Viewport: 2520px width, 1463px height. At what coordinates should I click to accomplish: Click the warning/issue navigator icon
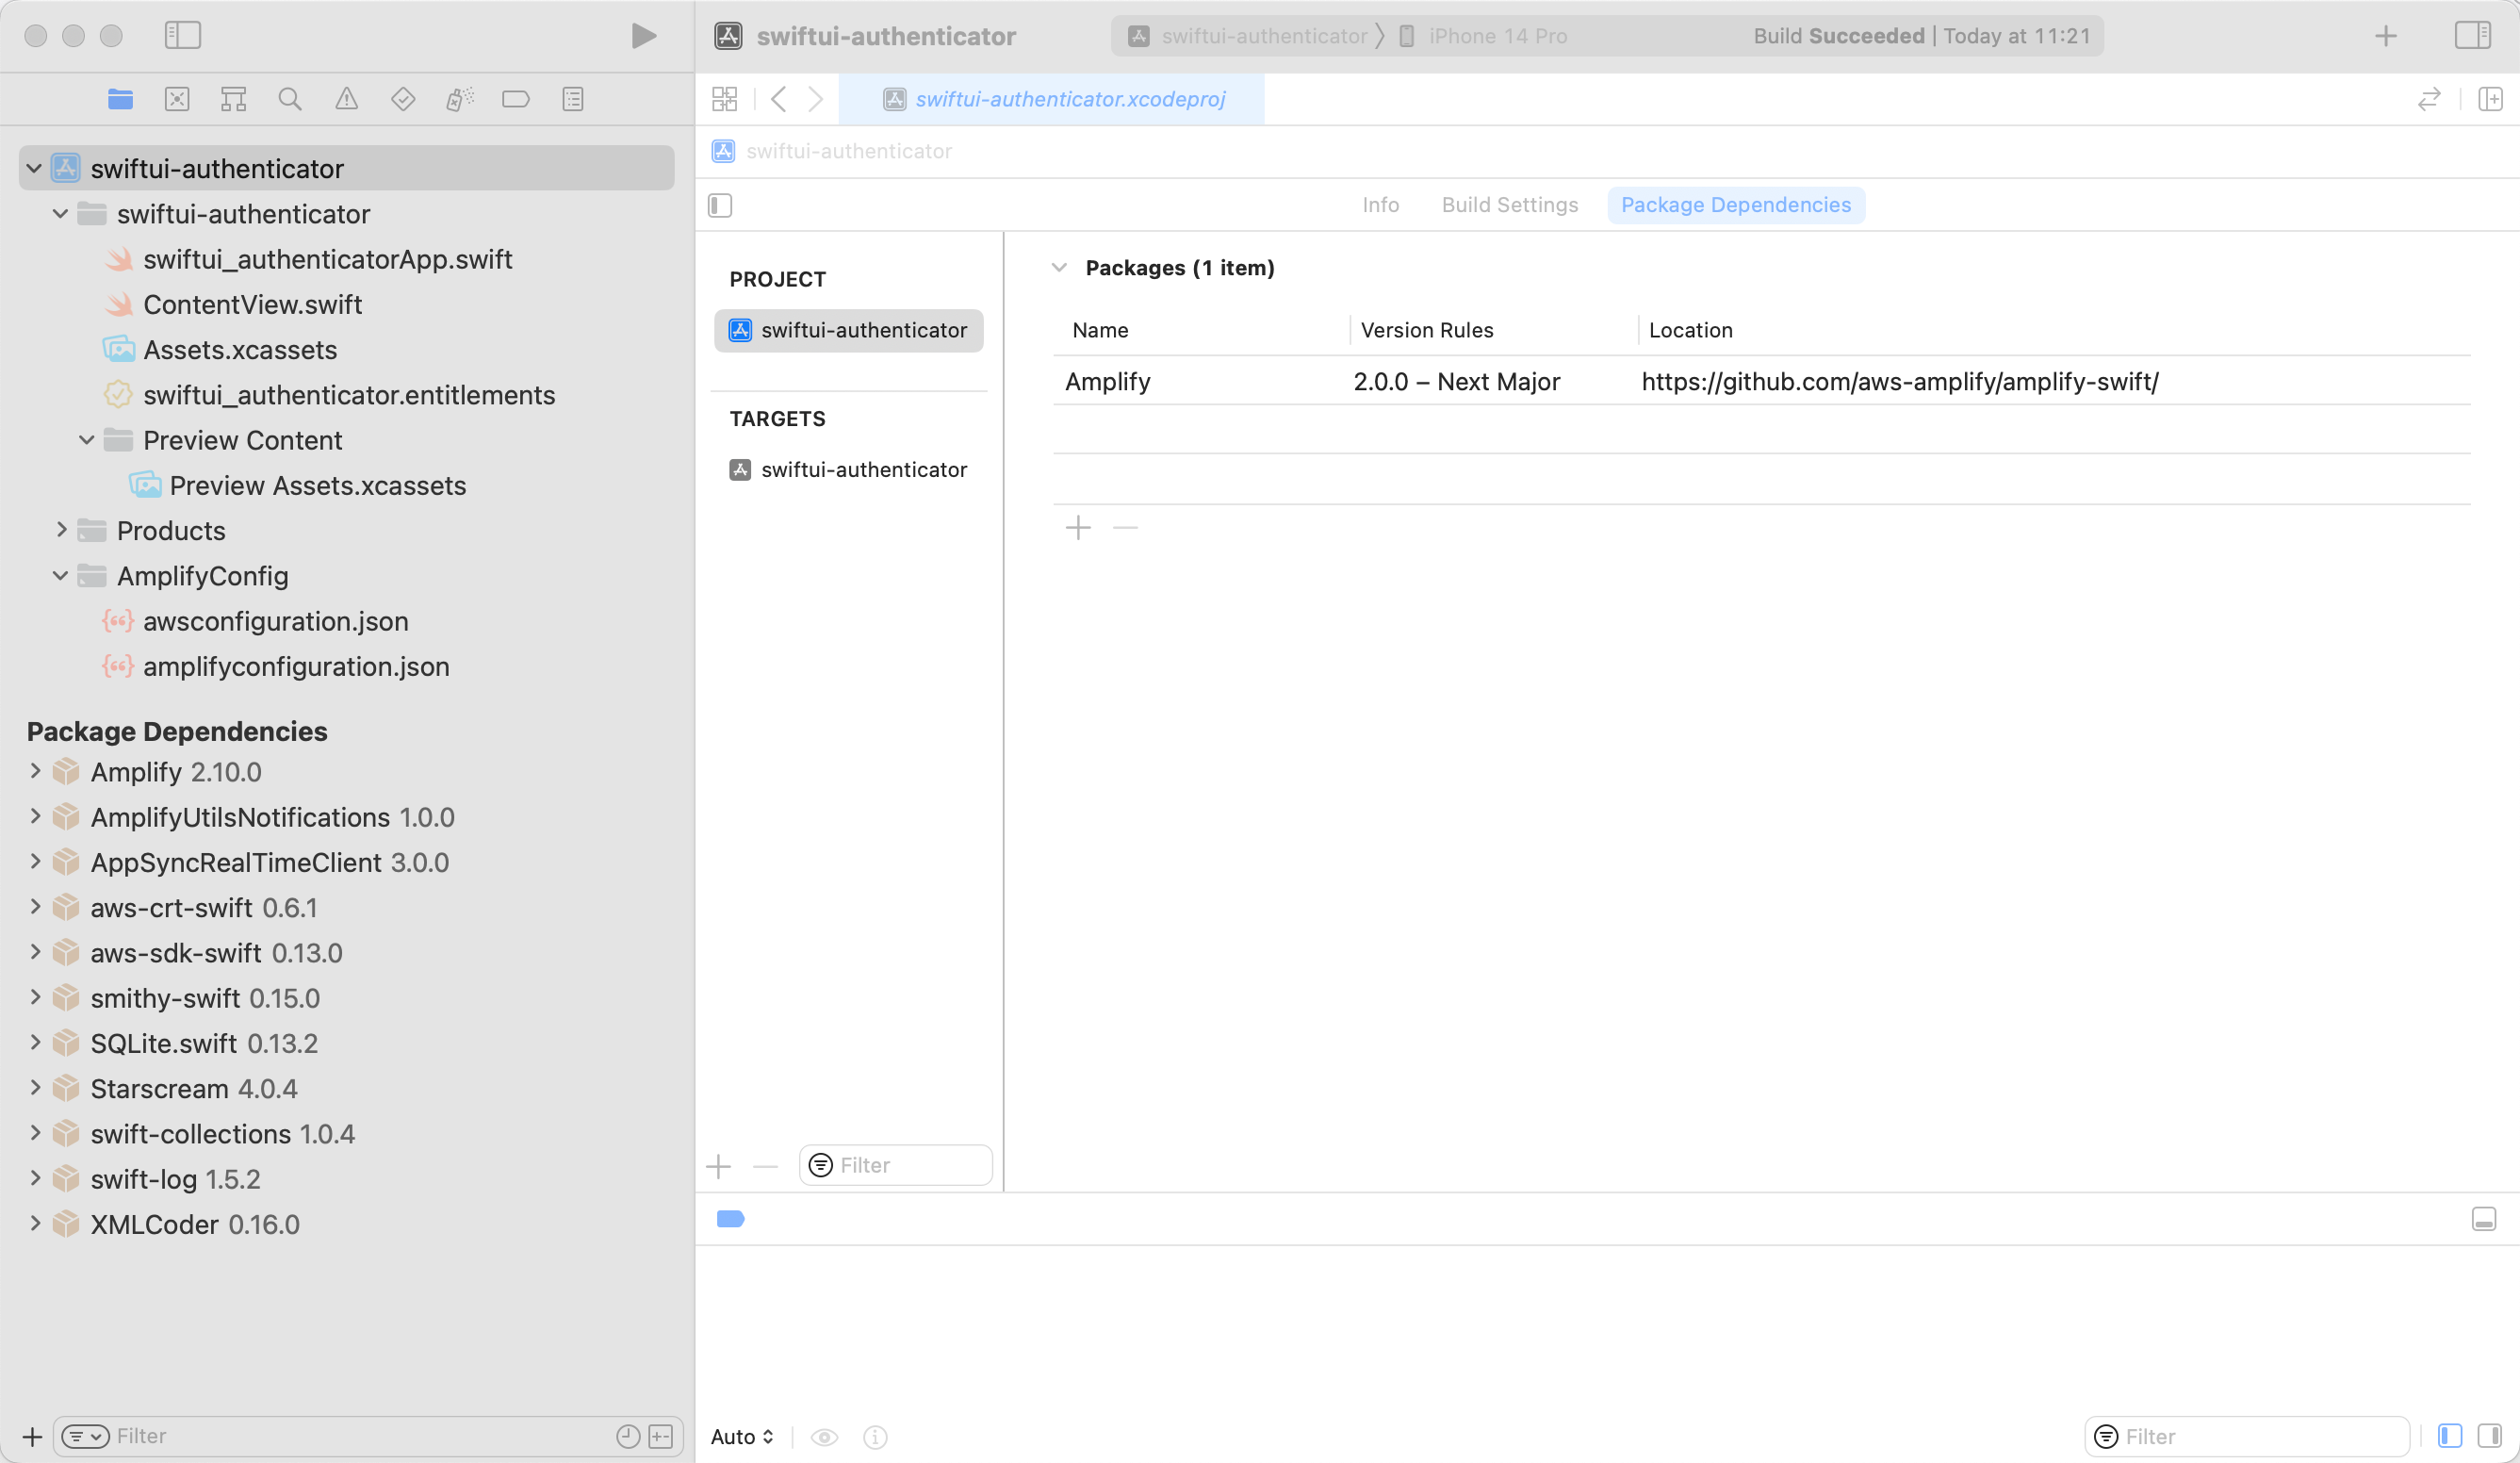(346, 99)
